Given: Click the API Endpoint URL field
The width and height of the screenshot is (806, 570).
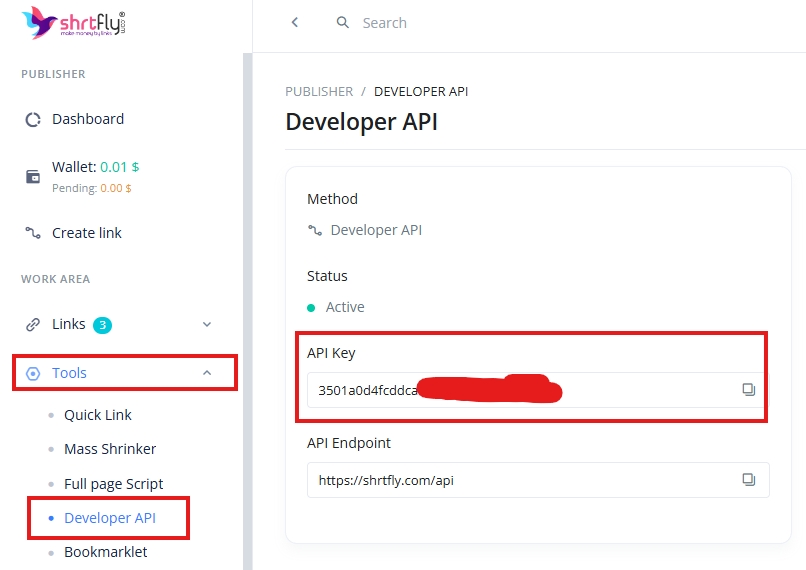Looking at the screenshot, I should (x=520, y=480).
